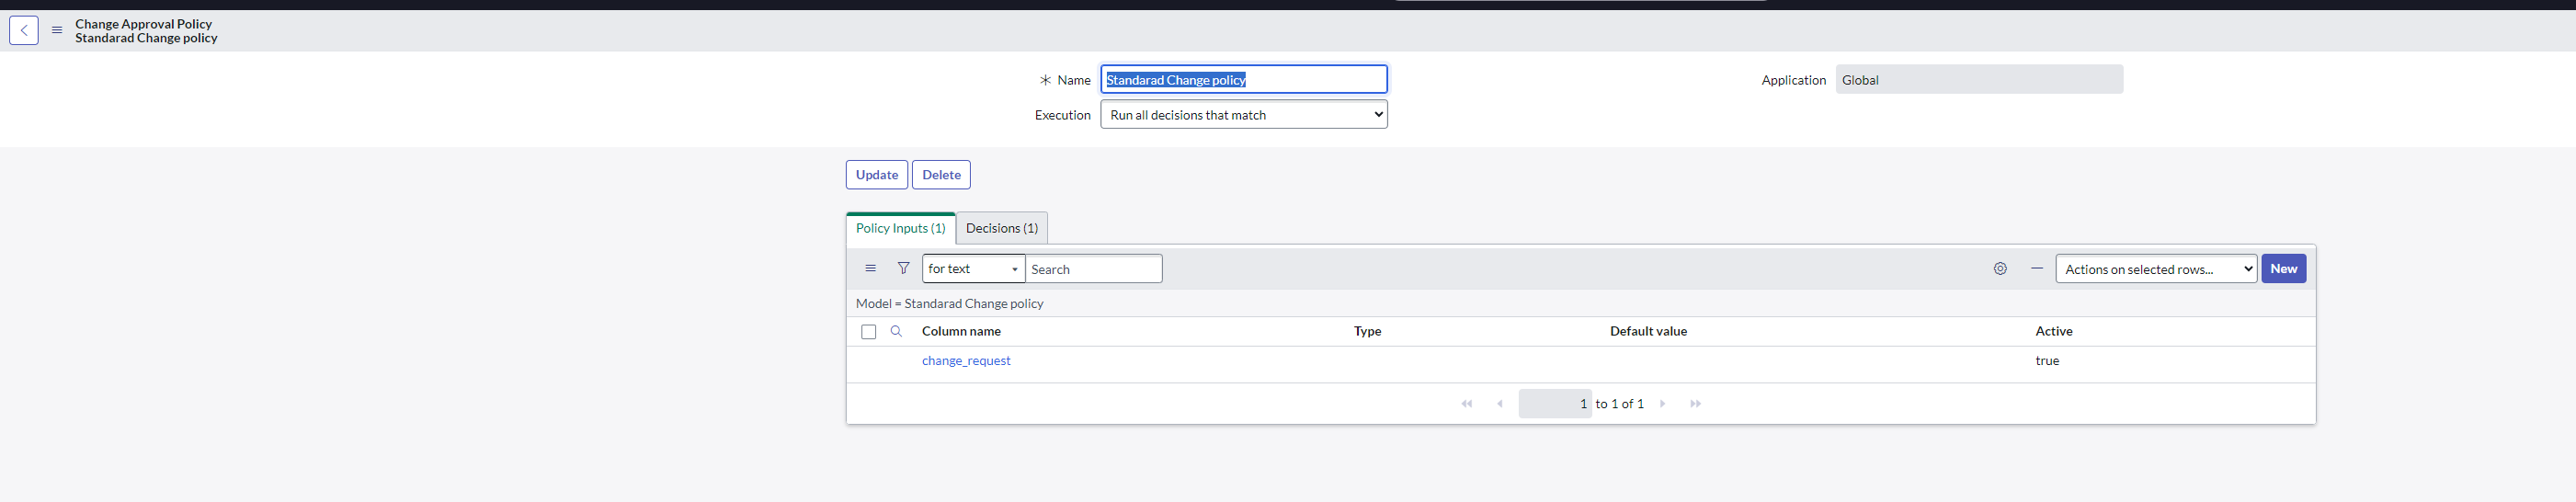
Task: Sort by Type column header
Action: 1367,331
